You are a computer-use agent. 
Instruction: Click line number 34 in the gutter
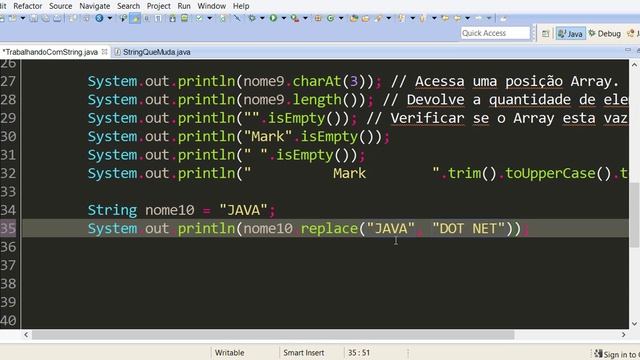click(x=8, y=210)
